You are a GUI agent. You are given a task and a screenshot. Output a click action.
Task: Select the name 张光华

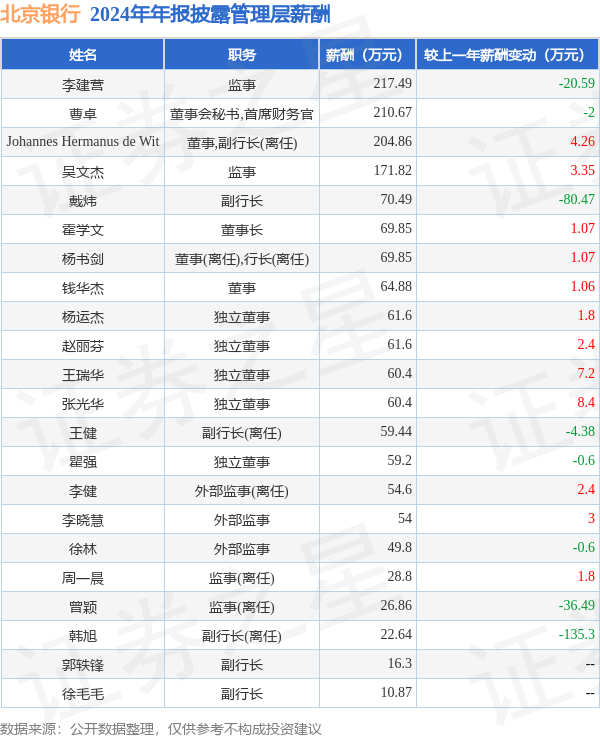coord(83,404)
